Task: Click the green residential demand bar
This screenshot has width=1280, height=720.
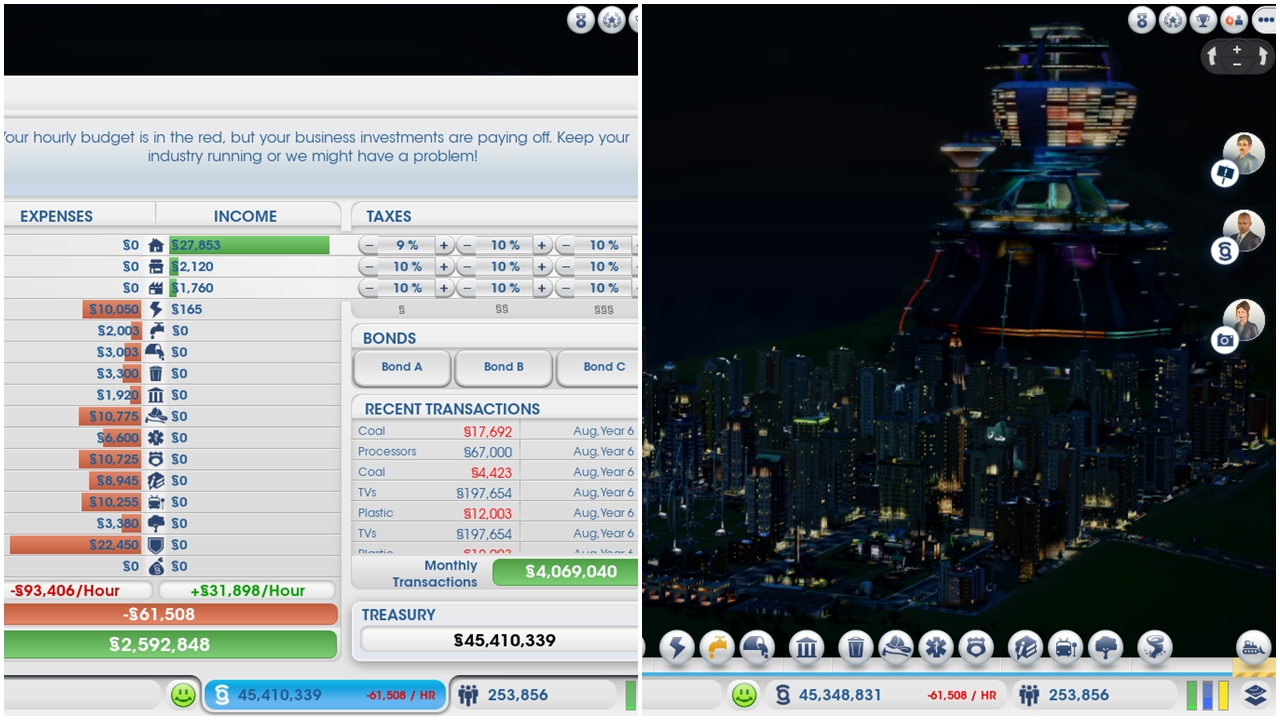Action: click(x=1192, y=695)
